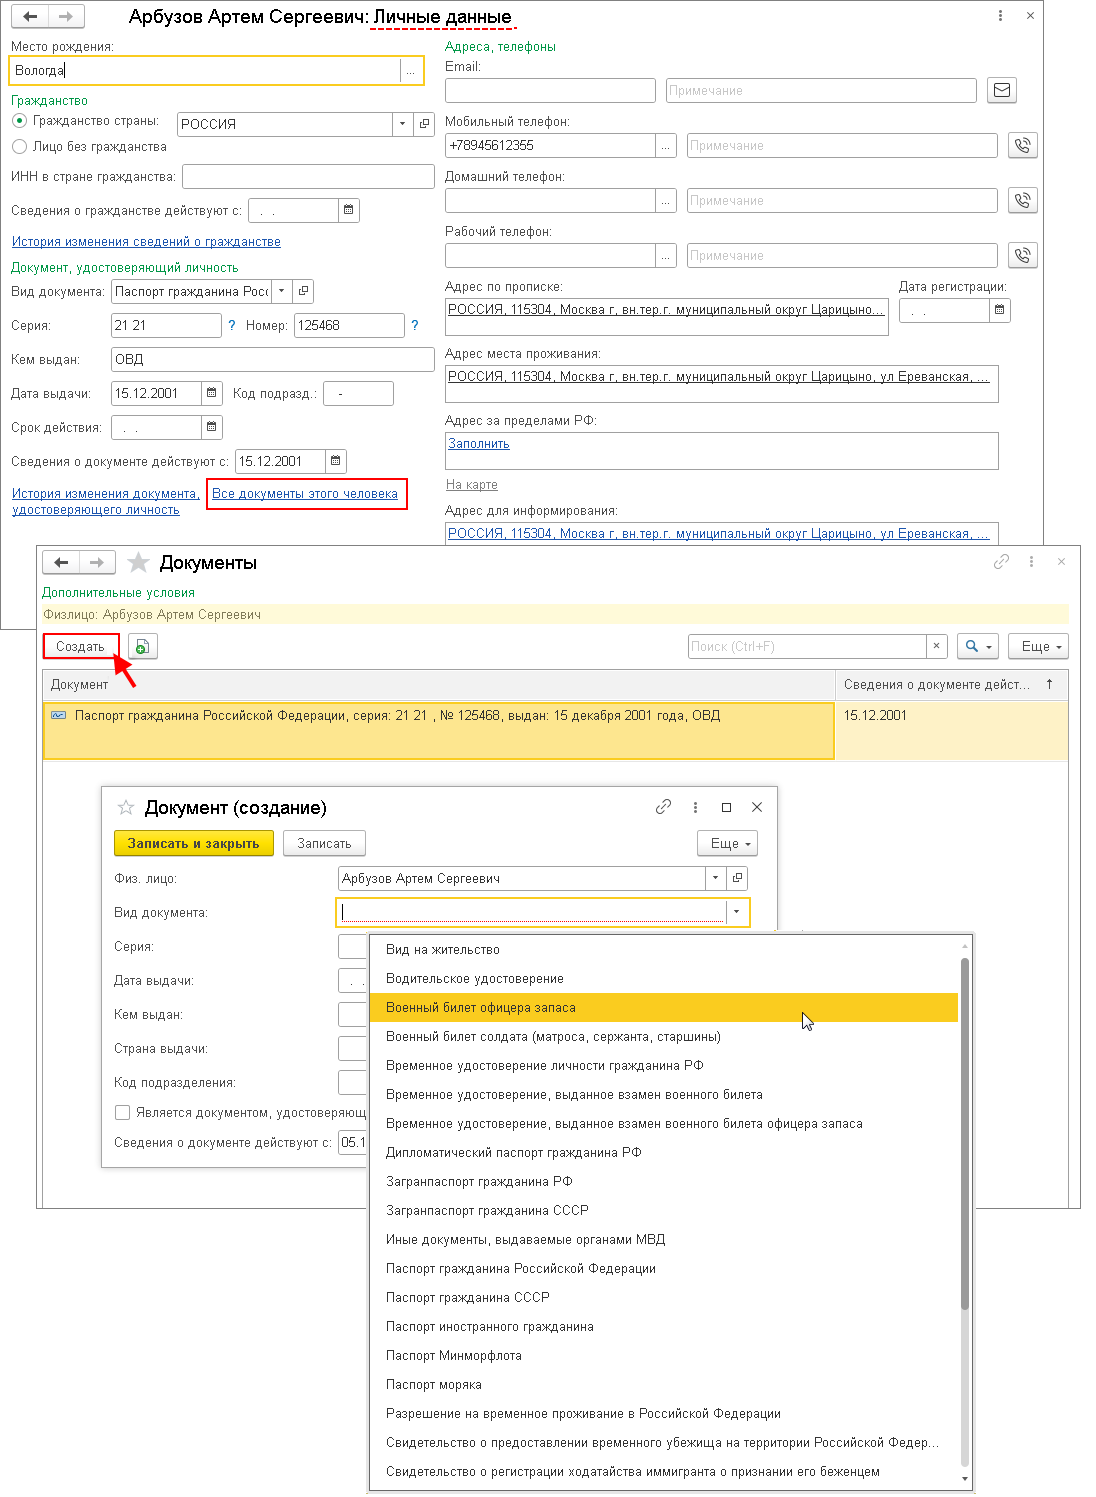Click calendar icon for Дата регистрации

999,311
